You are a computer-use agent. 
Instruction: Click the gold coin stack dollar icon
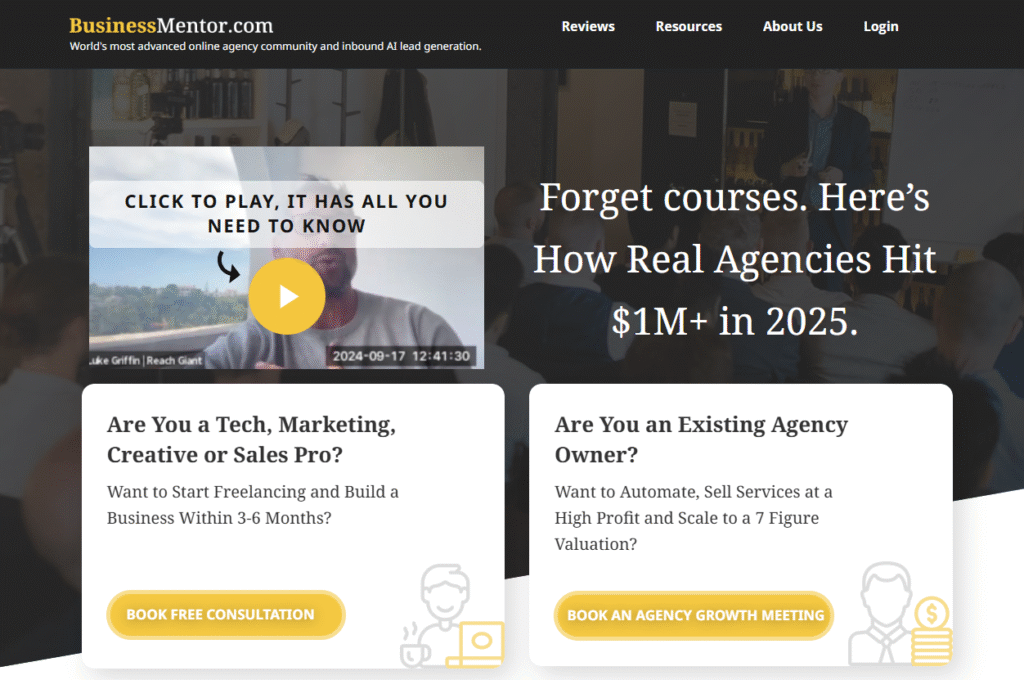click(x=931, y=630)
